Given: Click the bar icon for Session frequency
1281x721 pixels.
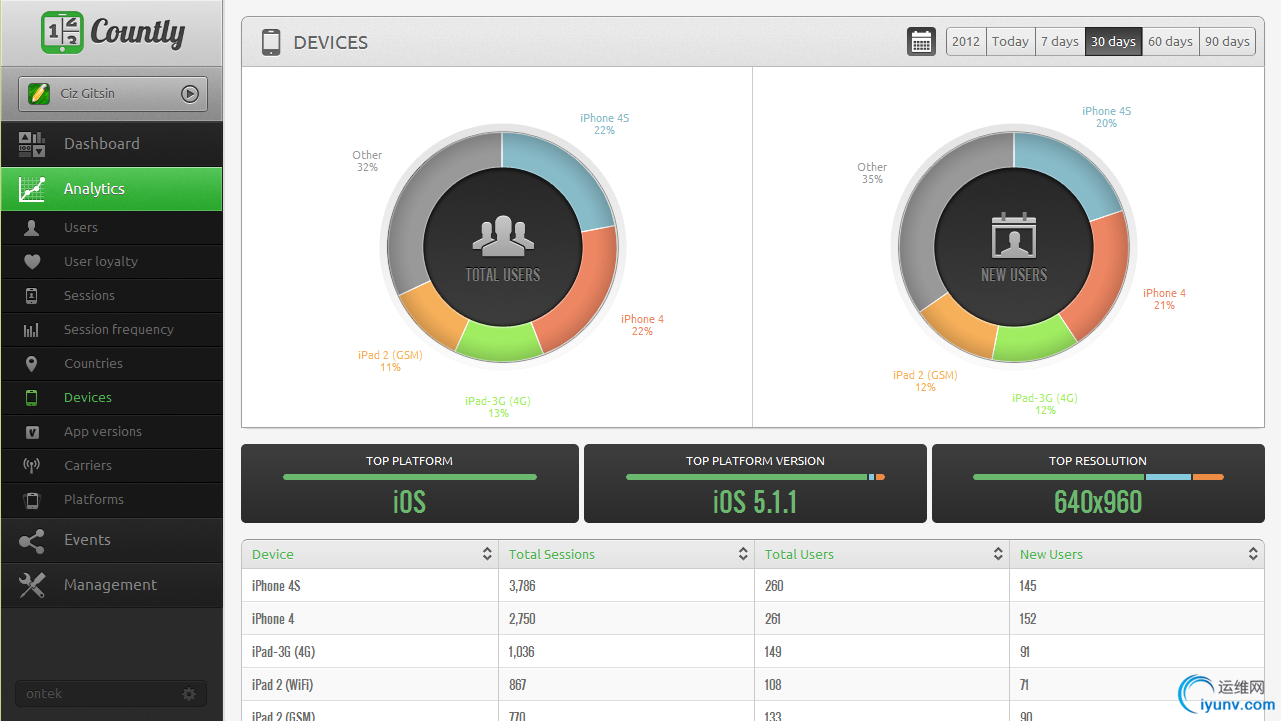Looking at the screenshot, I should pyautogui.click(x=32, y=330).
